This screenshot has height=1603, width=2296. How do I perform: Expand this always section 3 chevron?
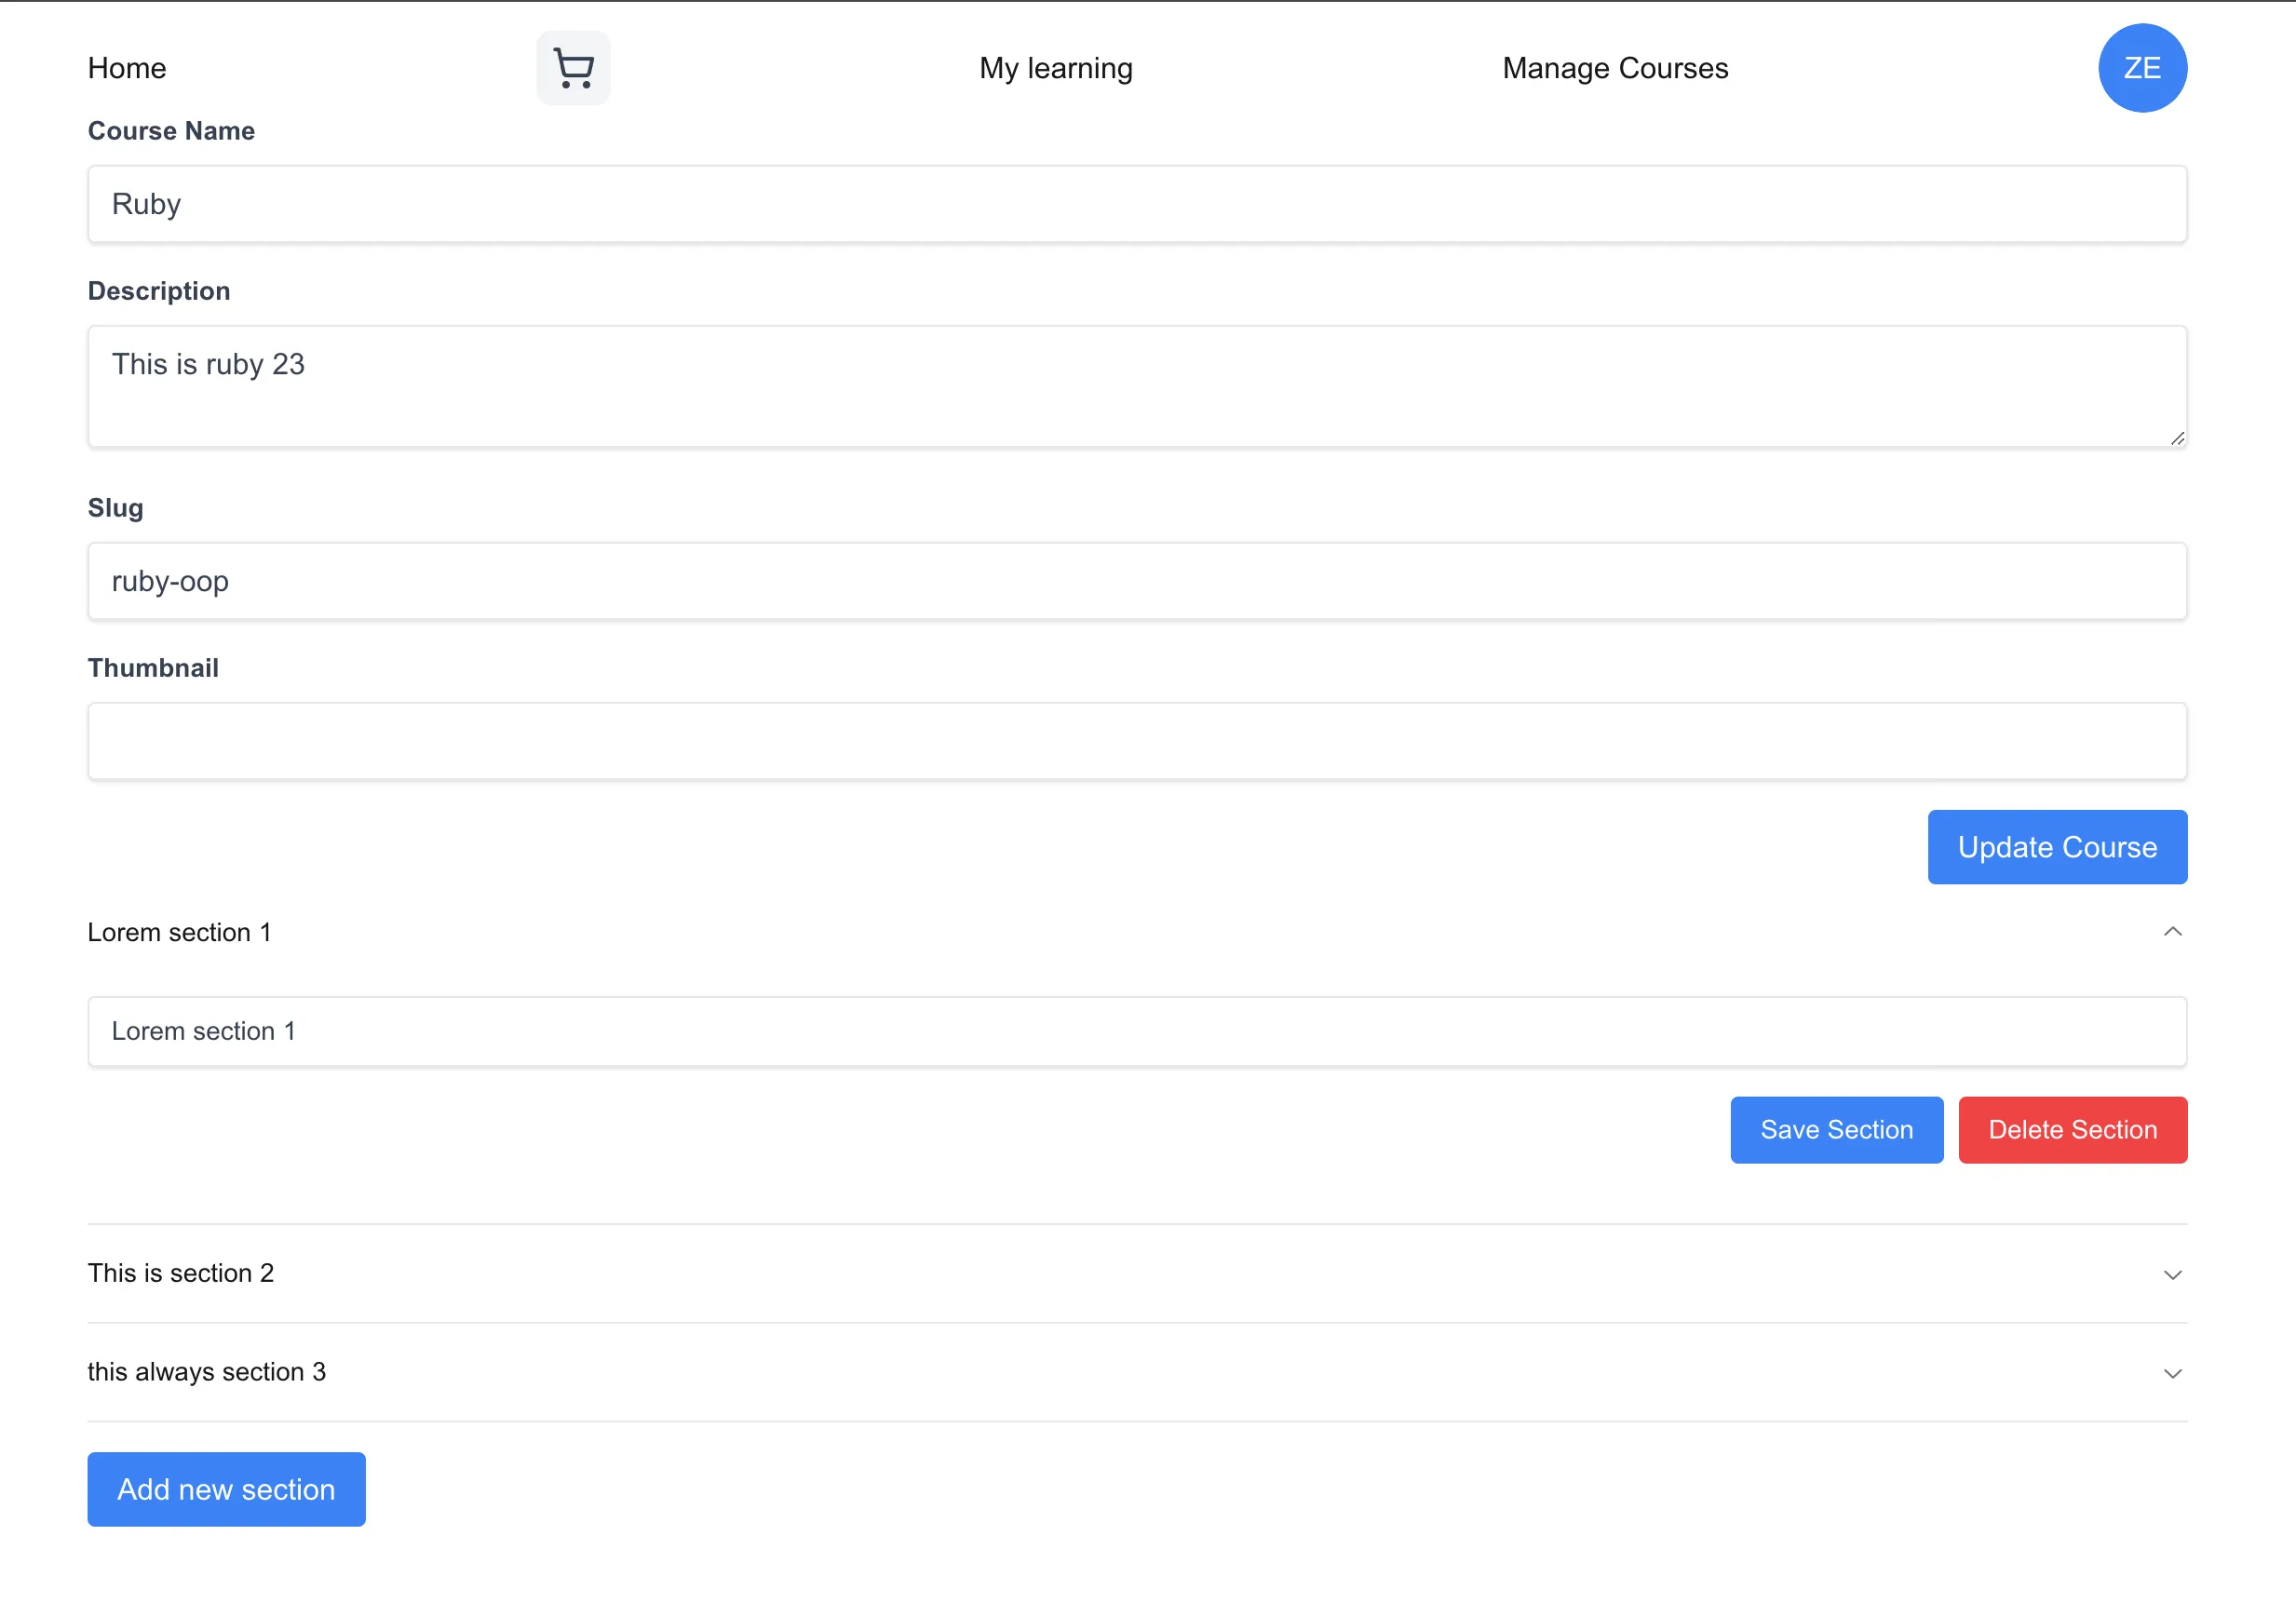[x=2172, y=1373]
